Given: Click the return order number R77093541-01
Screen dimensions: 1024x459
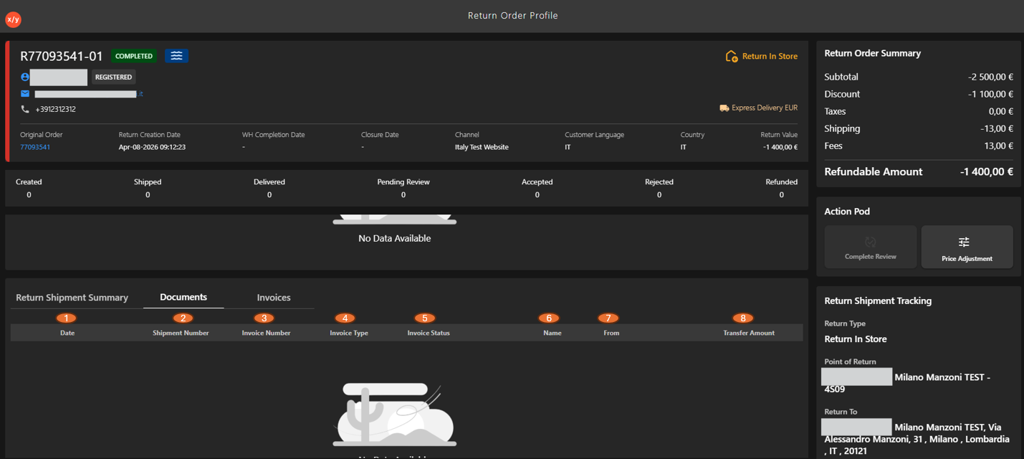Looking at the screenshot, I should (x=61, y=56).
